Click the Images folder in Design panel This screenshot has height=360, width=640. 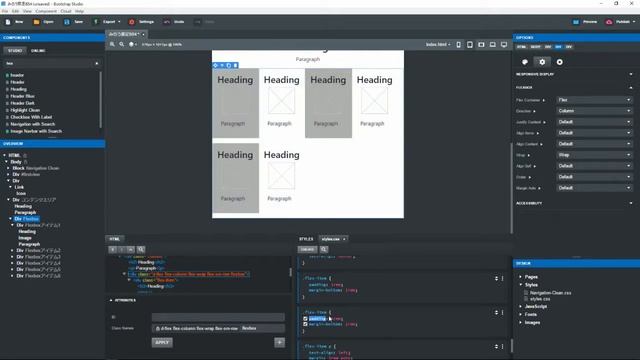point(532,322)
